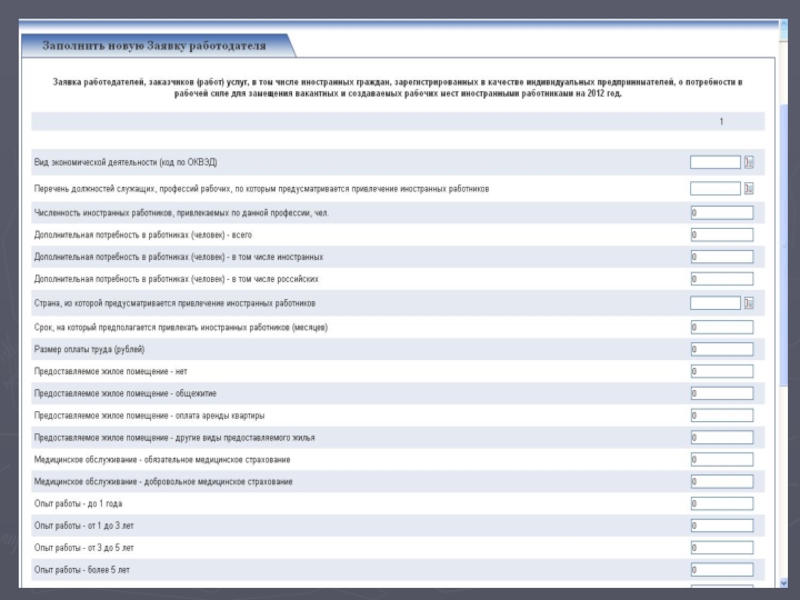Viewport: 800px width, 600px height.
Task: Open lookup icon for economic activity code (ОКВЭД)
Action: pyautogui.click(x=748, y=162)
